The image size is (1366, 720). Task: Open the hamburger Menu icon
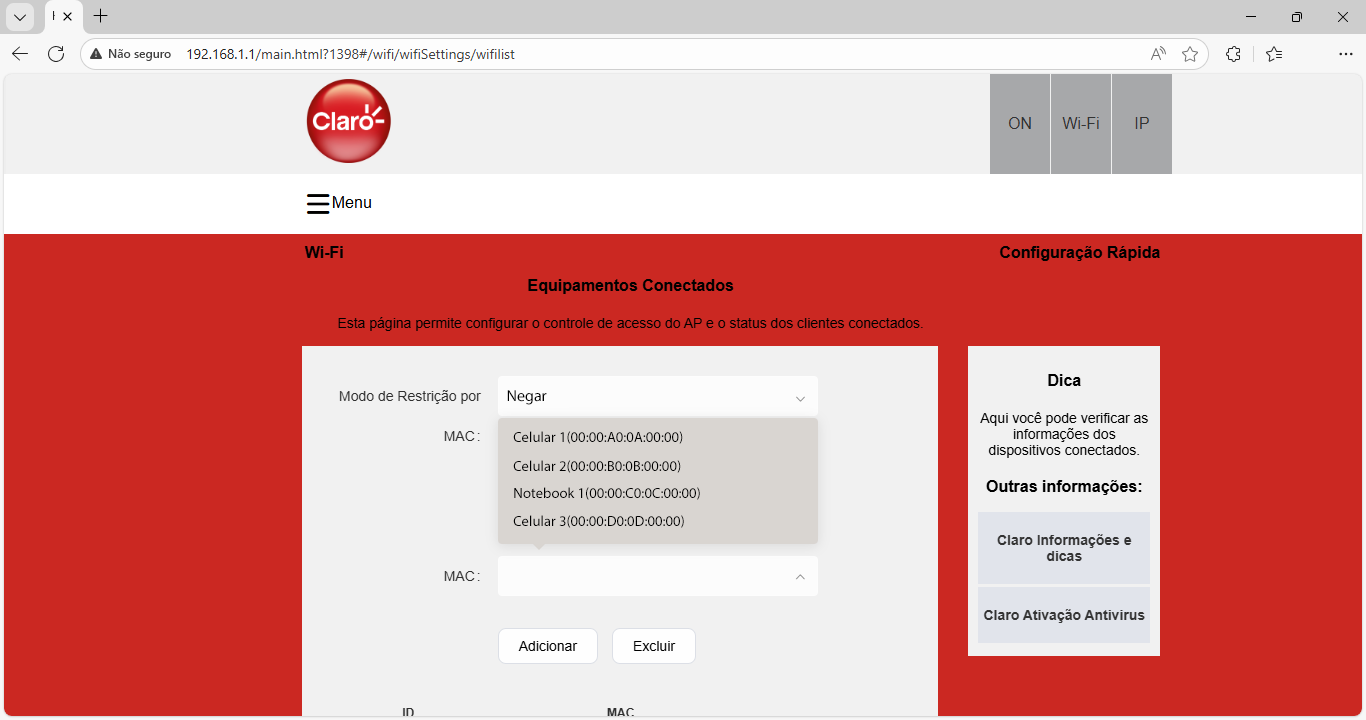coord(318,204)
